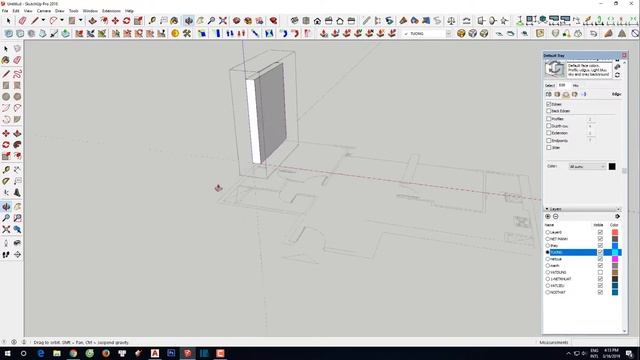Expand the Arc tool dropdown arrow
The height and width of the screenshot is (360, 640).
click(x=62, y=20)
